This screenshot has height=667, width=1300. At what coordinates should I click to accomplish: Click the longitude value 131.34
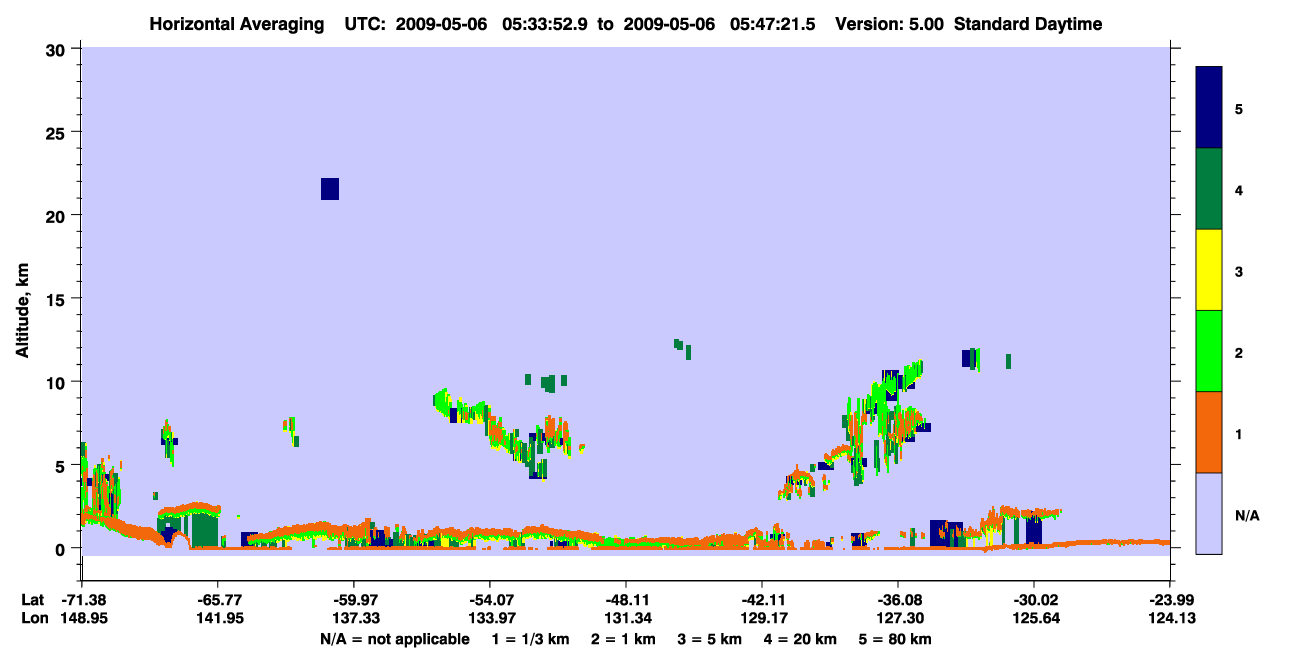[626, 618]
